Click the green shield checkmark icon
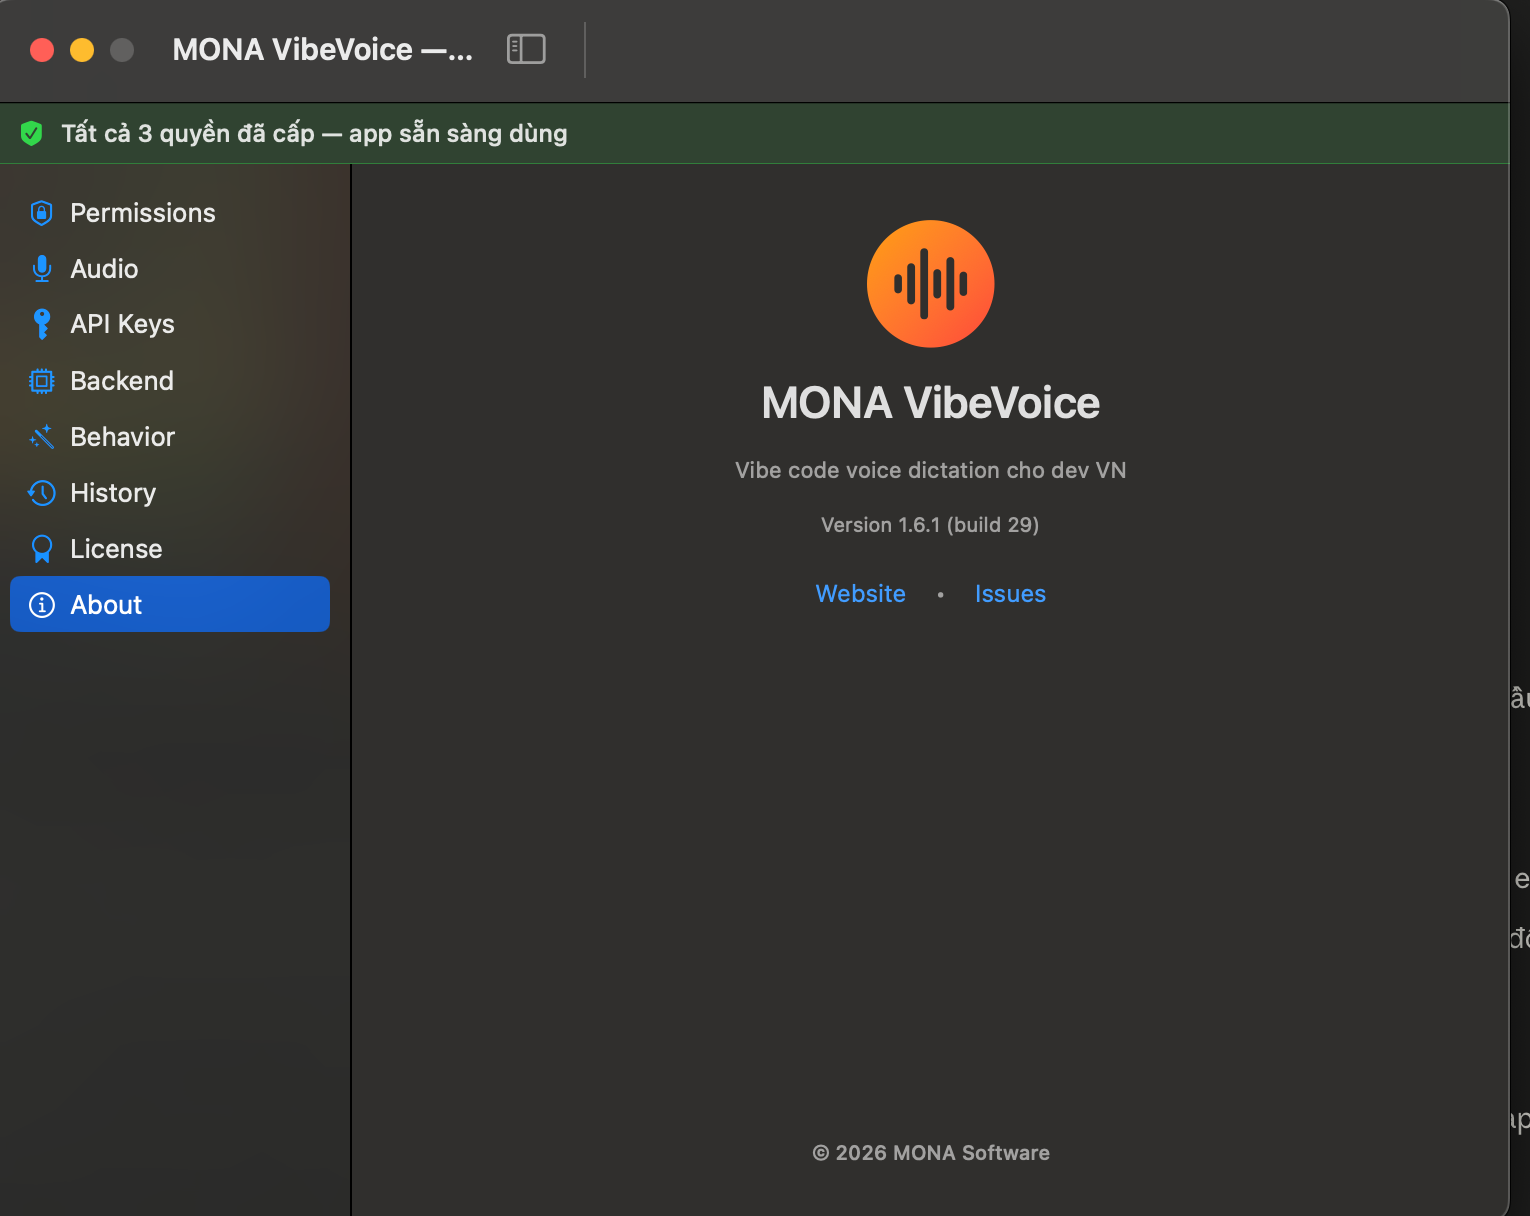 (31, 133)
